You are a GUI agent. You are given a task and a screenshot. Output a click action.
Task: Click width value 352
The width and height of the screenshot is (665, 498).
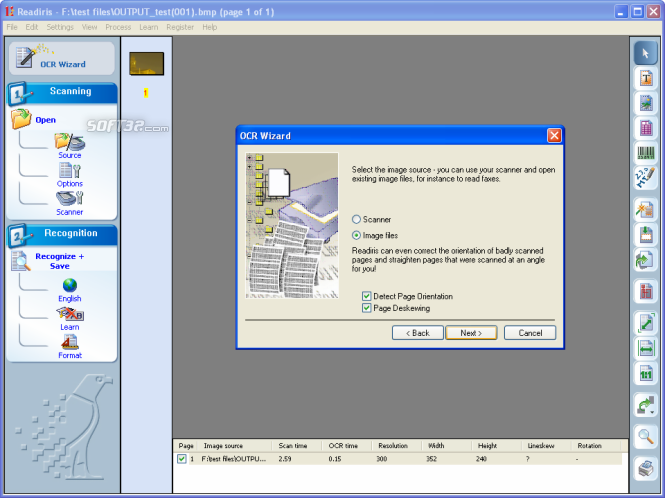pyautogui.click(x=432, y=459)
